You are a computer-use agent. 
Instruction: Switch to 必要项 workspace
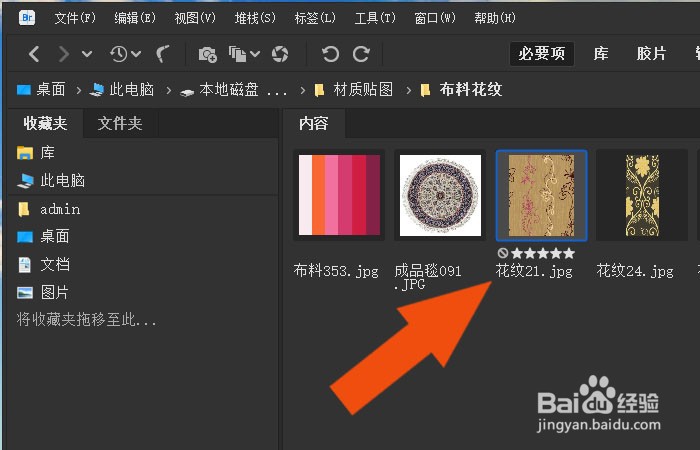coord(542,54)
